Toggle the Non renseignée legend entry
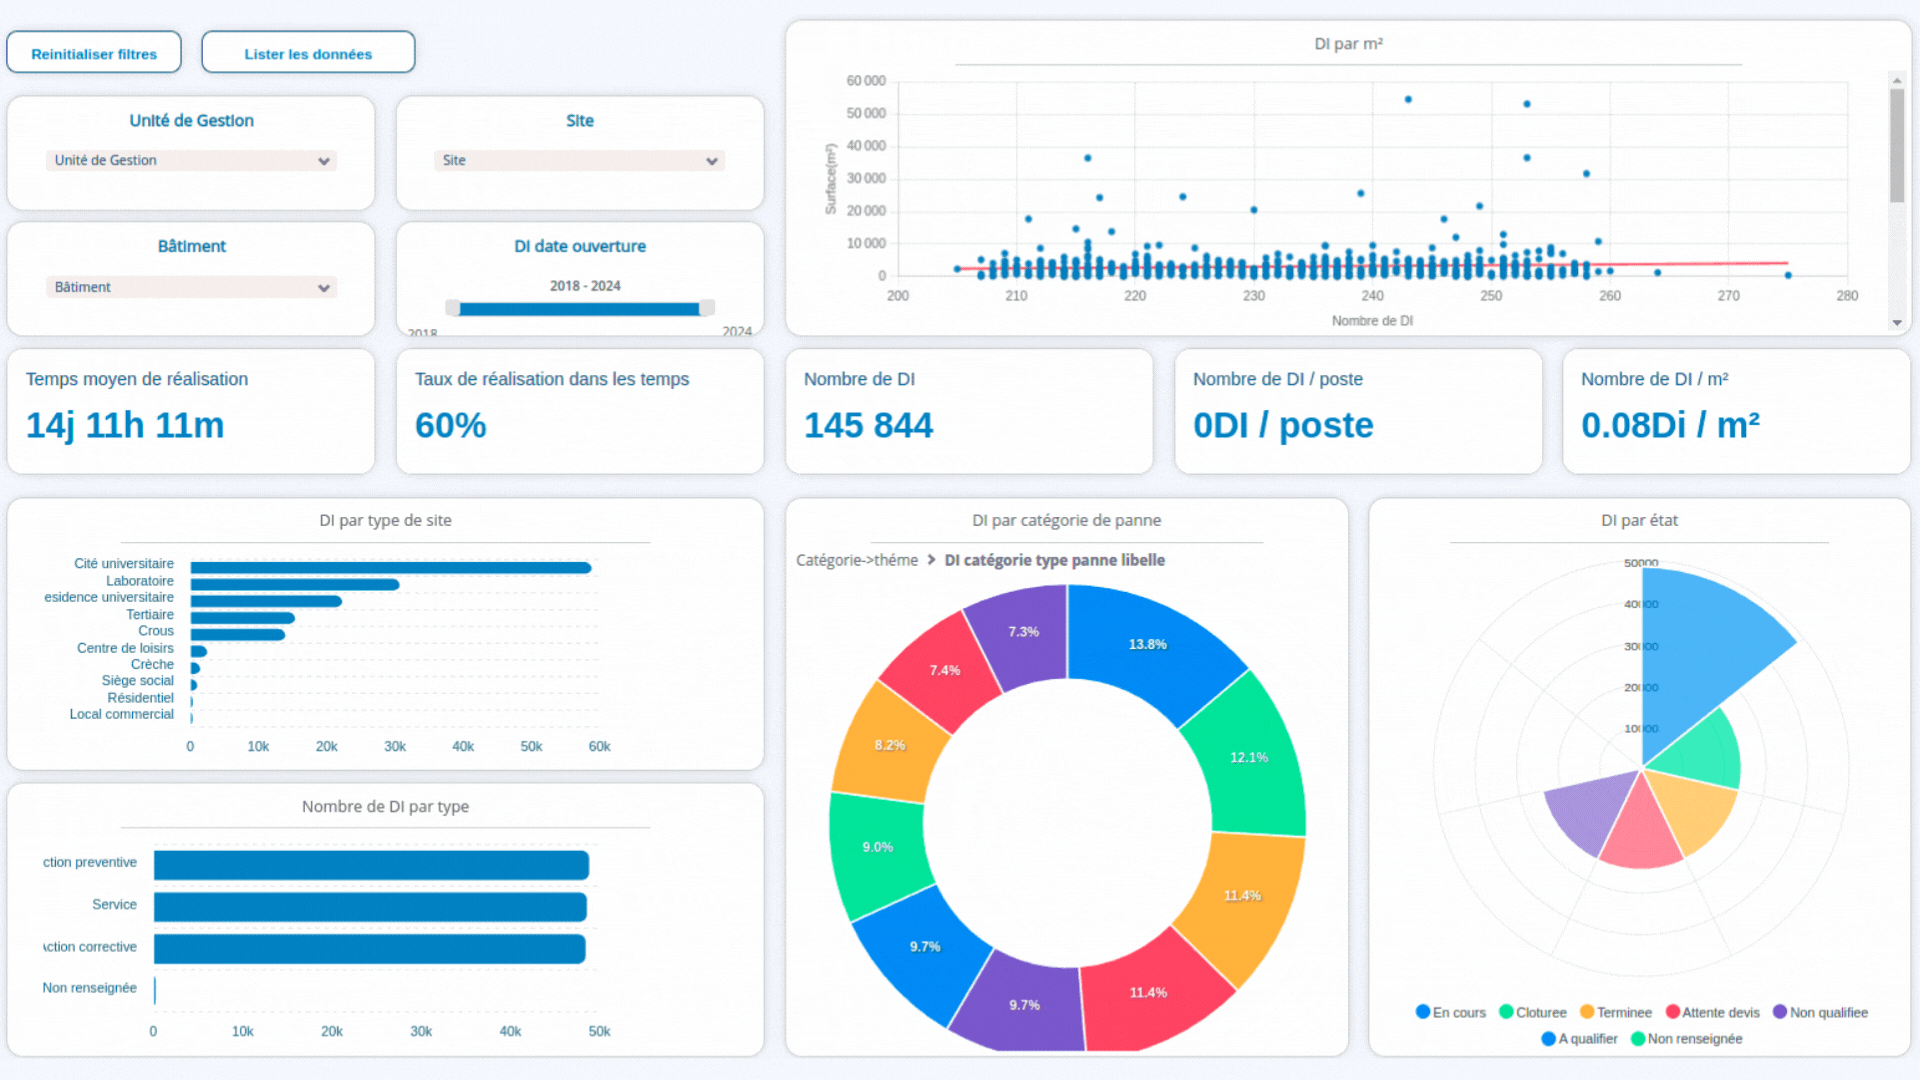 tap(1686, 1038)
